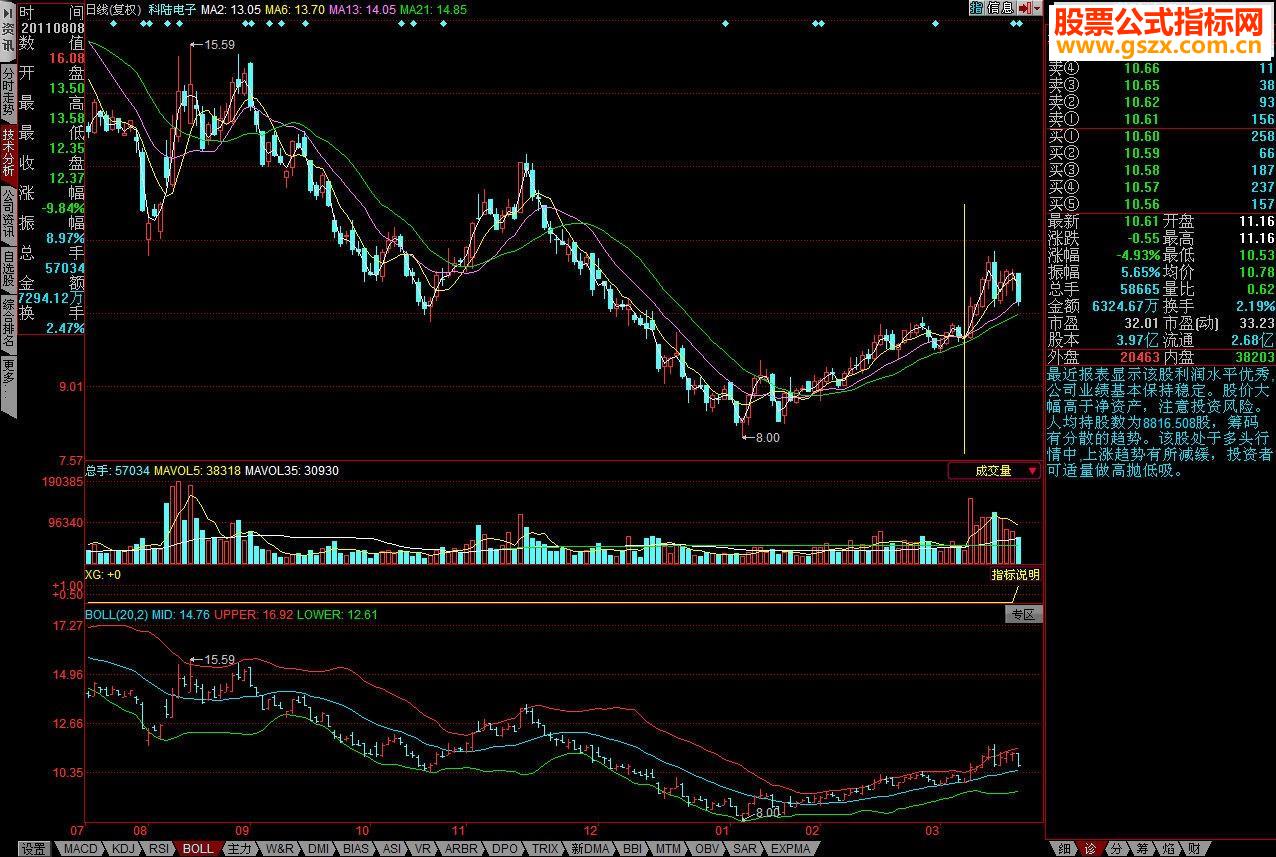Image resolution: width=1276 pixels, height=857 pixels.
Task: Click the red arrow panel-collapse icon
Action: click(x=1024, y=7)
